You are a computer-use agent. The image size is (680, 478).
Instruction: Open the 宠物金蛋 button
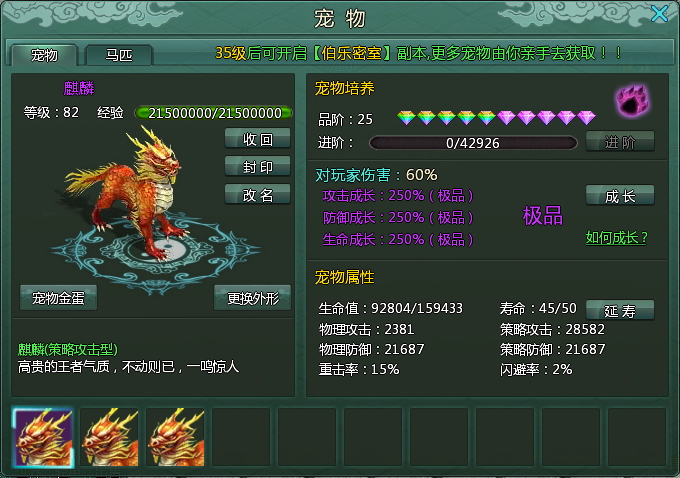(59, 298)
